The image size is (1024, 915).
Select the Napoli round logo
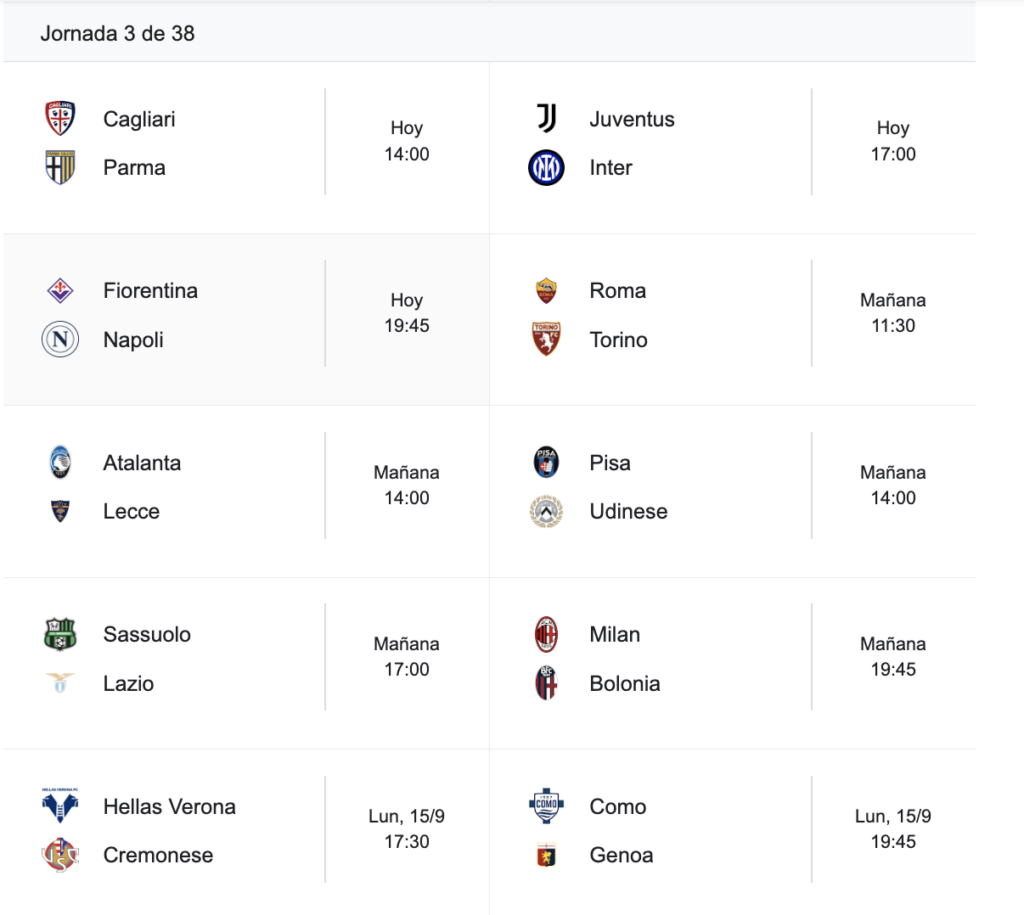pos(60,340)
